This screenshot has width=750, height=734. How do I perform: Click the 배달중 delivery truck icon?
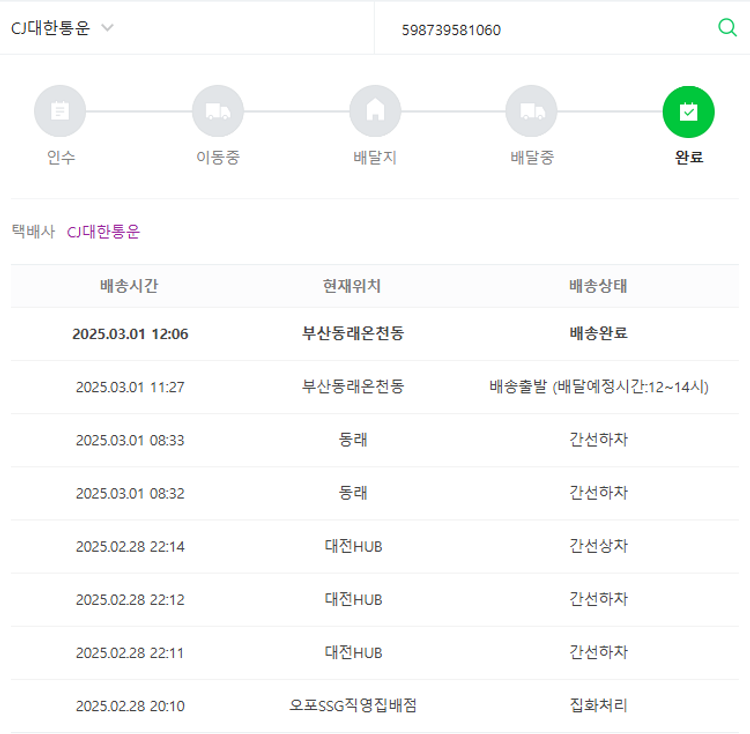(x=531, y=111)
